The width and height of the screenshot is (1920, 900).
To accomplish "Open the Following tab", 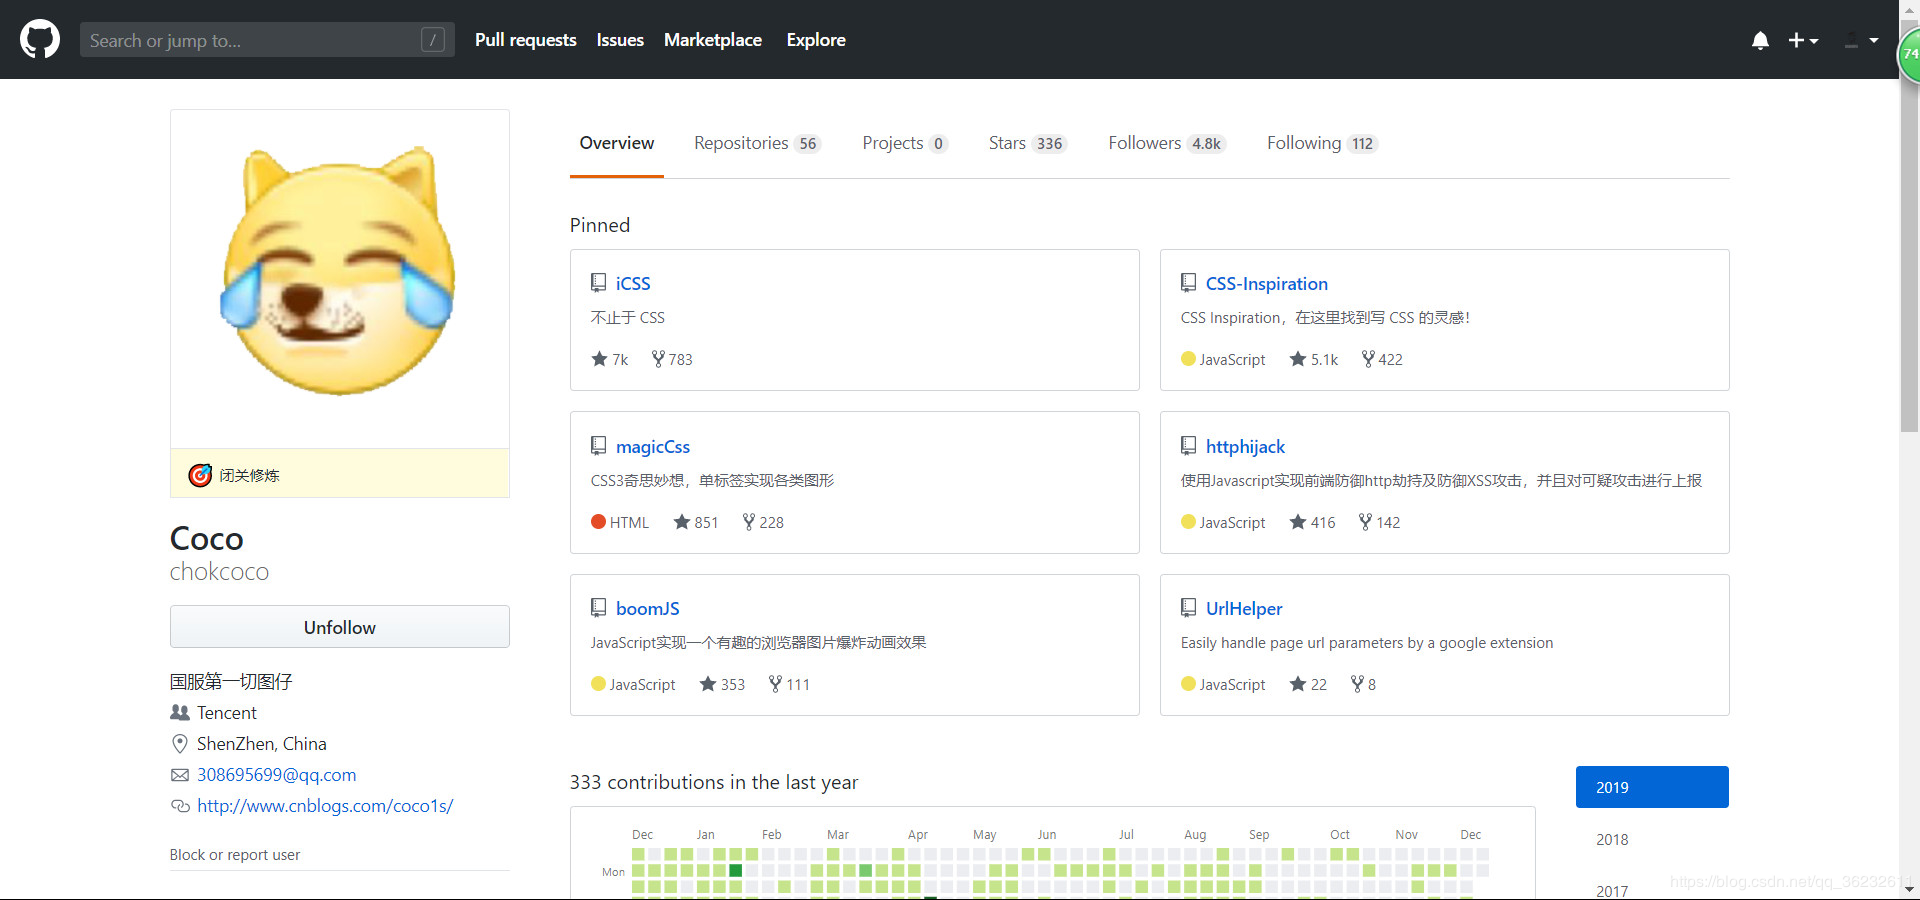I will (x=1322, y=143).
